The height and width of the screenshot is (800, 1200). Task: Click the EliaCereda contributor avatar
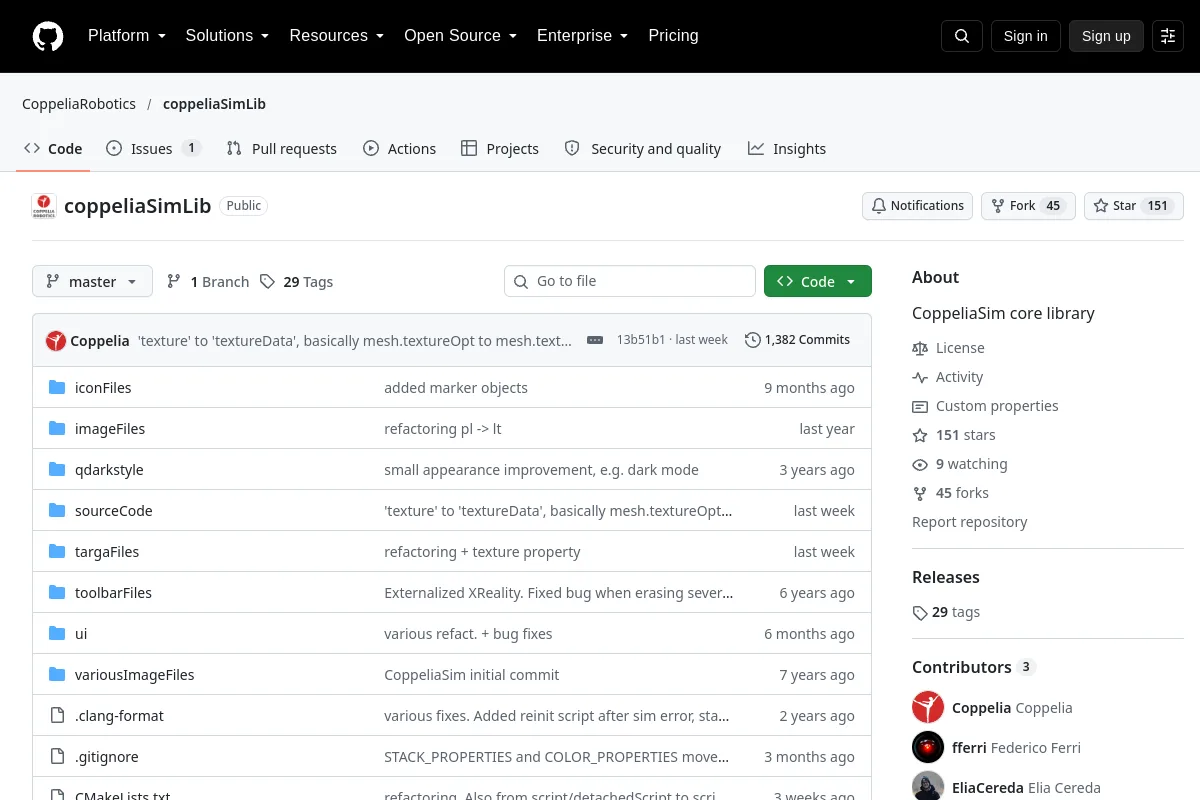[928, 786]
